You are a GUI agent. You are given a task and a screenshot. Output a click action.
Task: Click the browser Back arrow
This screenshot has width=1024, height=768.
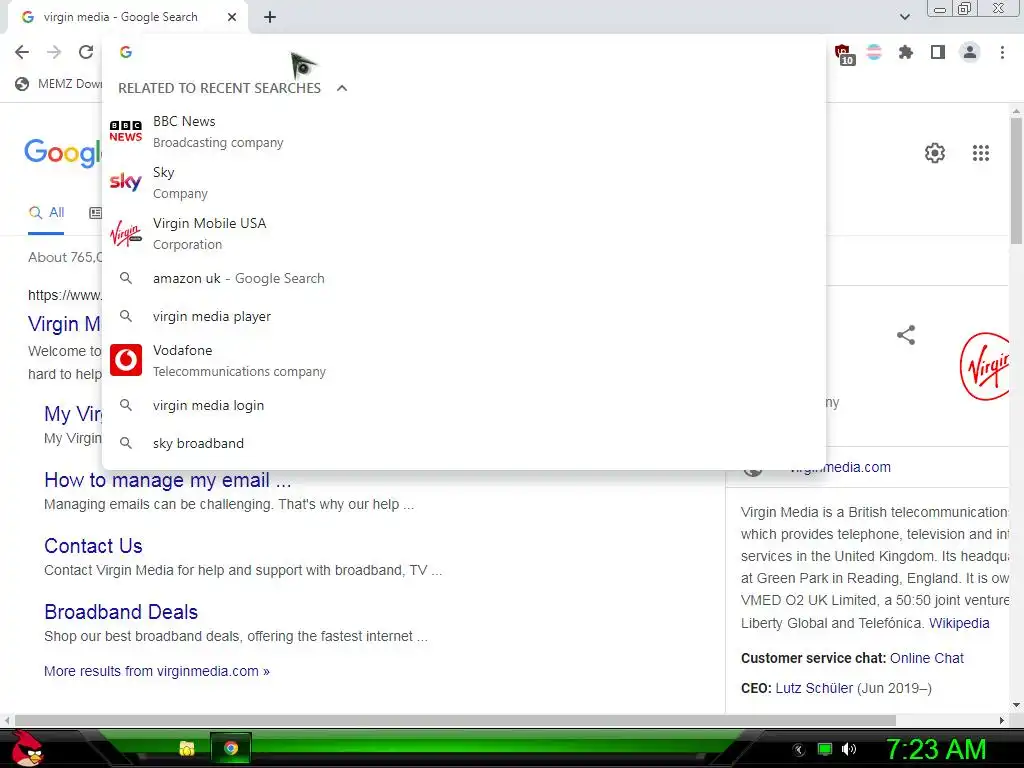(22, 52)
